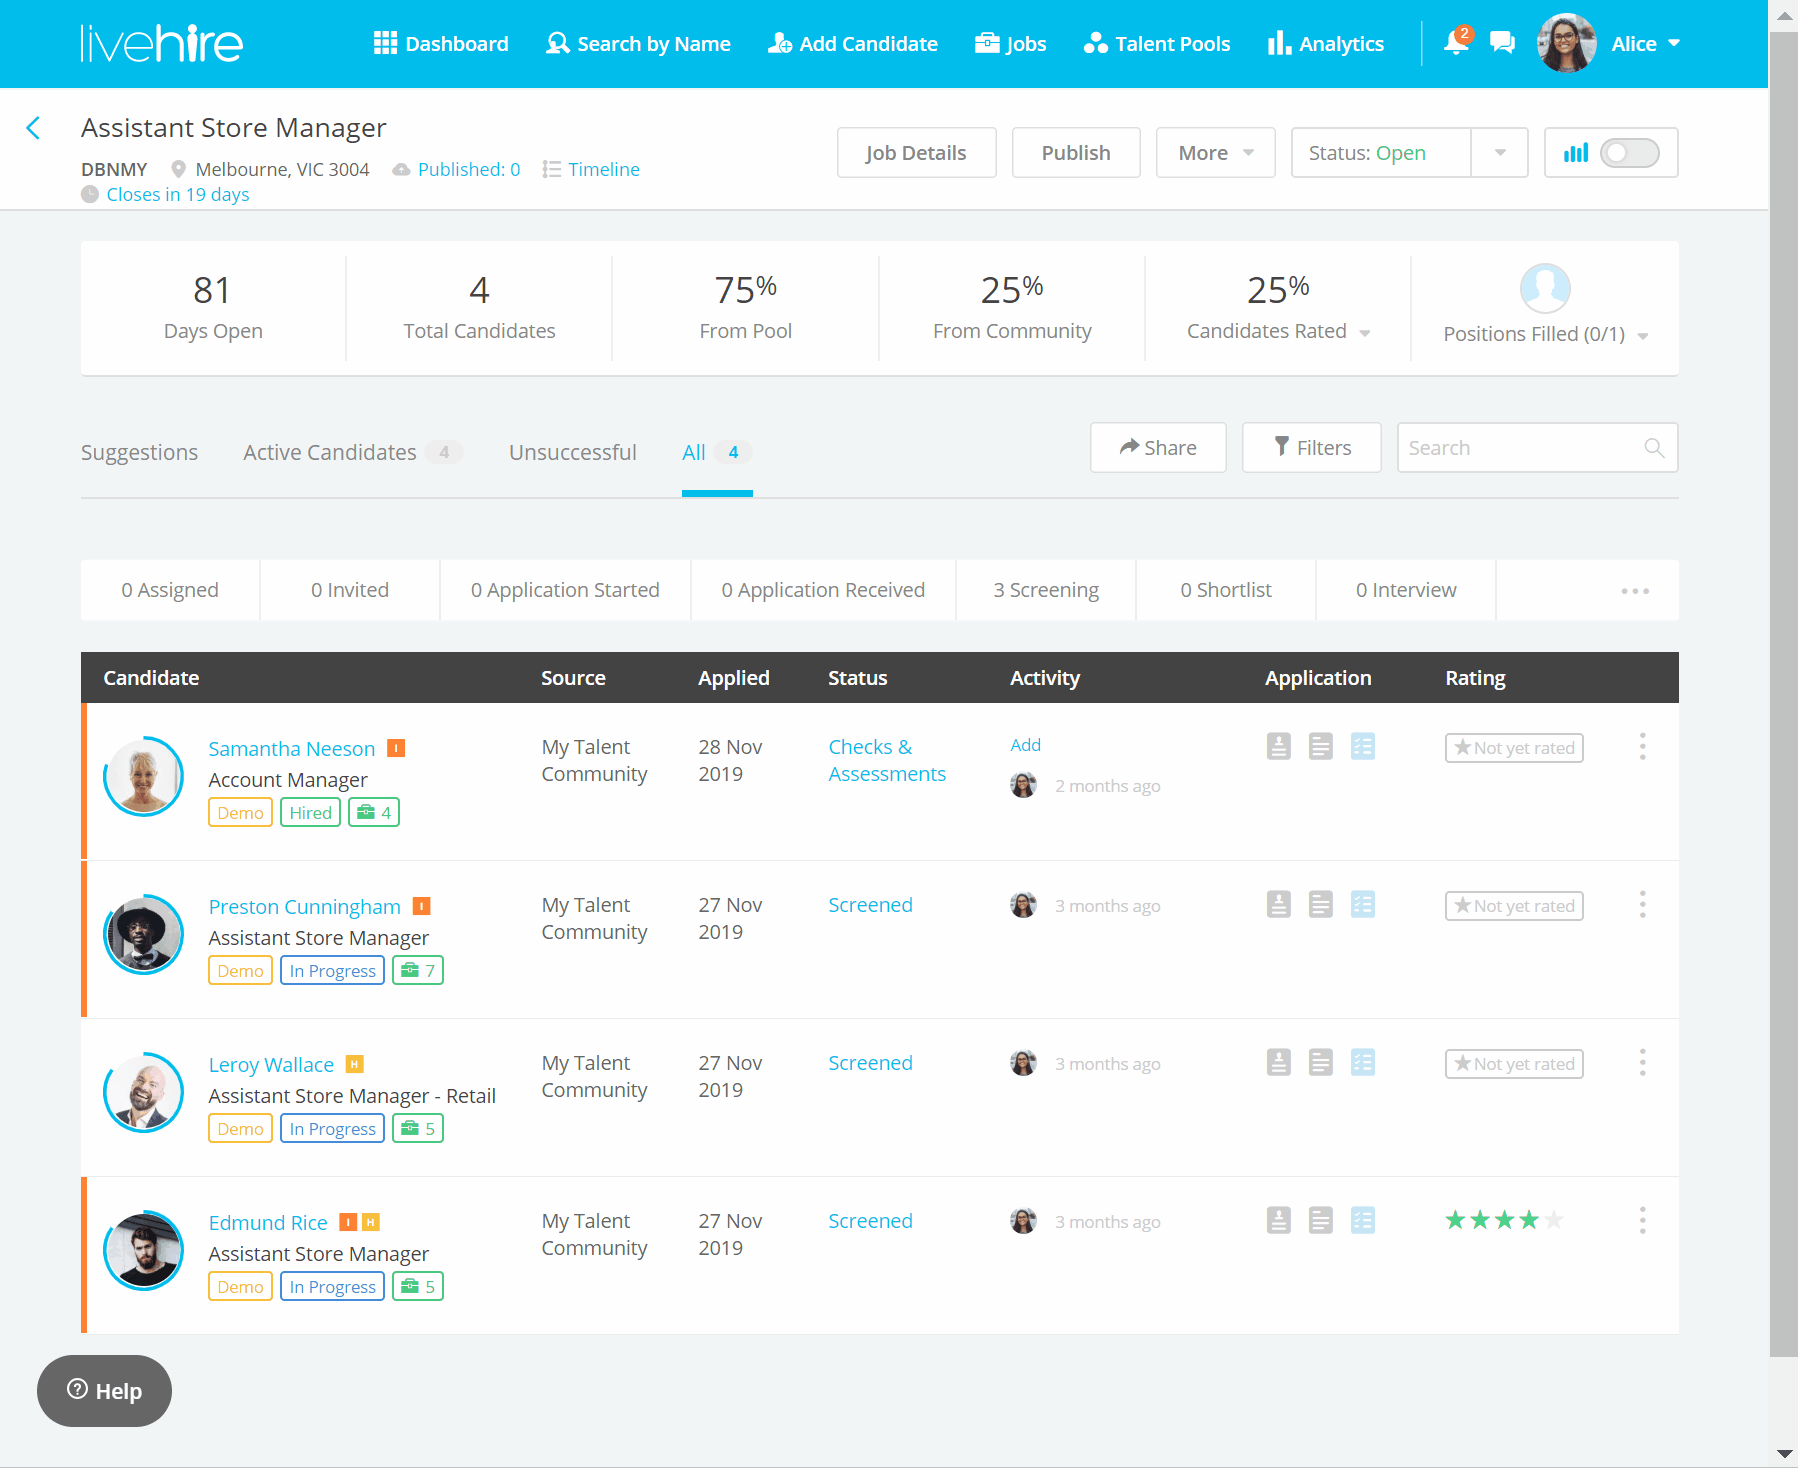The width and height of the screenshot is (1798, 1468).
Task: Open the Dashboard nav item
Action: 441,43
